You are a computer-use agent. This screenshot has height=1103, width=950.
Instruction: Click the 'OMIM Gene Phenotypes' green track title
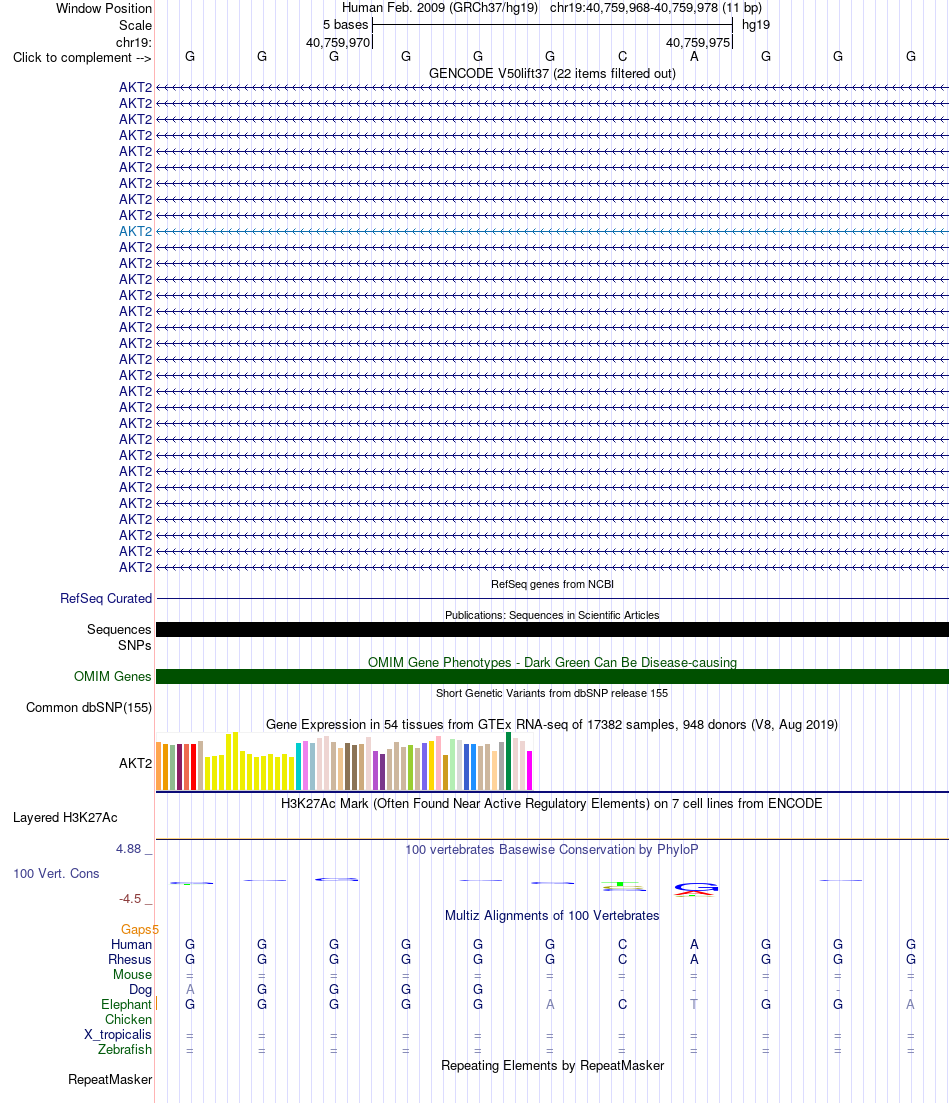552,663
